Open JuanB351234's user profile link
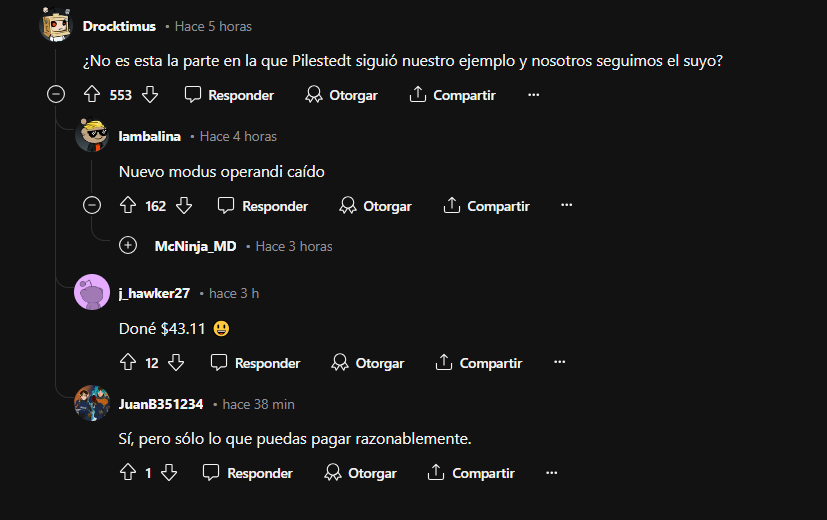The height and width of the screenshot is (520, 827). pos(161,404)
